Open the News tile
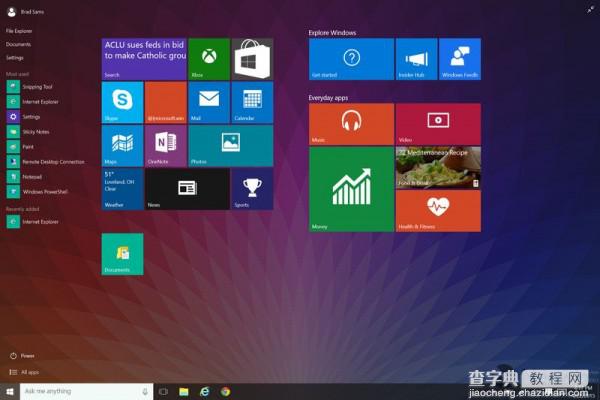Viewport: 600px width, 400px height. click(x=188, y=189)
